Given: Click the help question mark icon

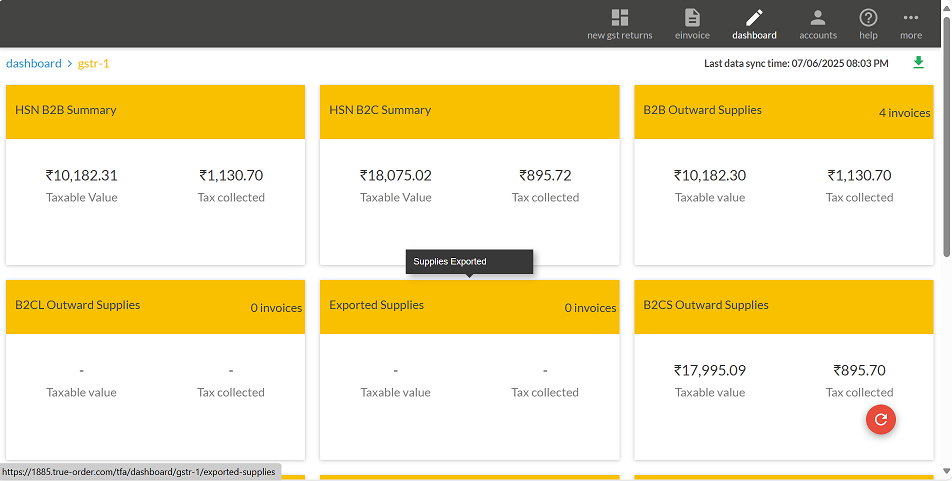Looking at the screenshot, I should tap(868, 18).
